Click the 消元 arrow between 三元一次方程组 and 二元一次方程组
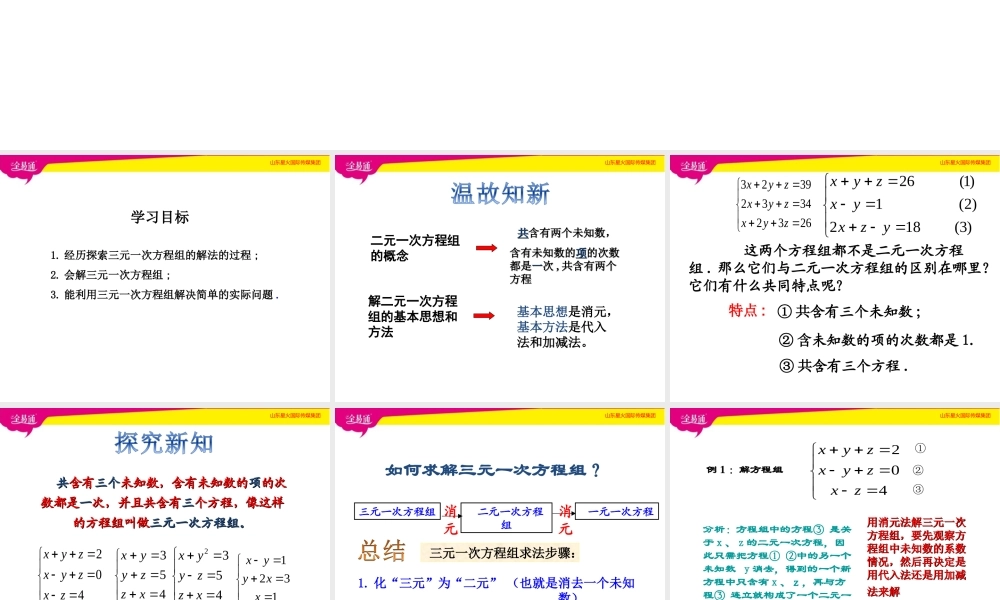This screenshot has height=600, width=1000. pyautogui.click(x=450, y=518)
